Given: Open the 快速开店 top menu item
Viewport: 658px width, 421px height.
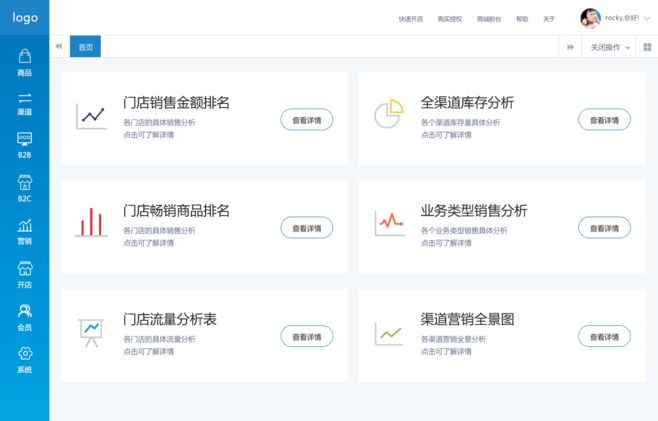Looking at the screenshot, I should [410, 19].
